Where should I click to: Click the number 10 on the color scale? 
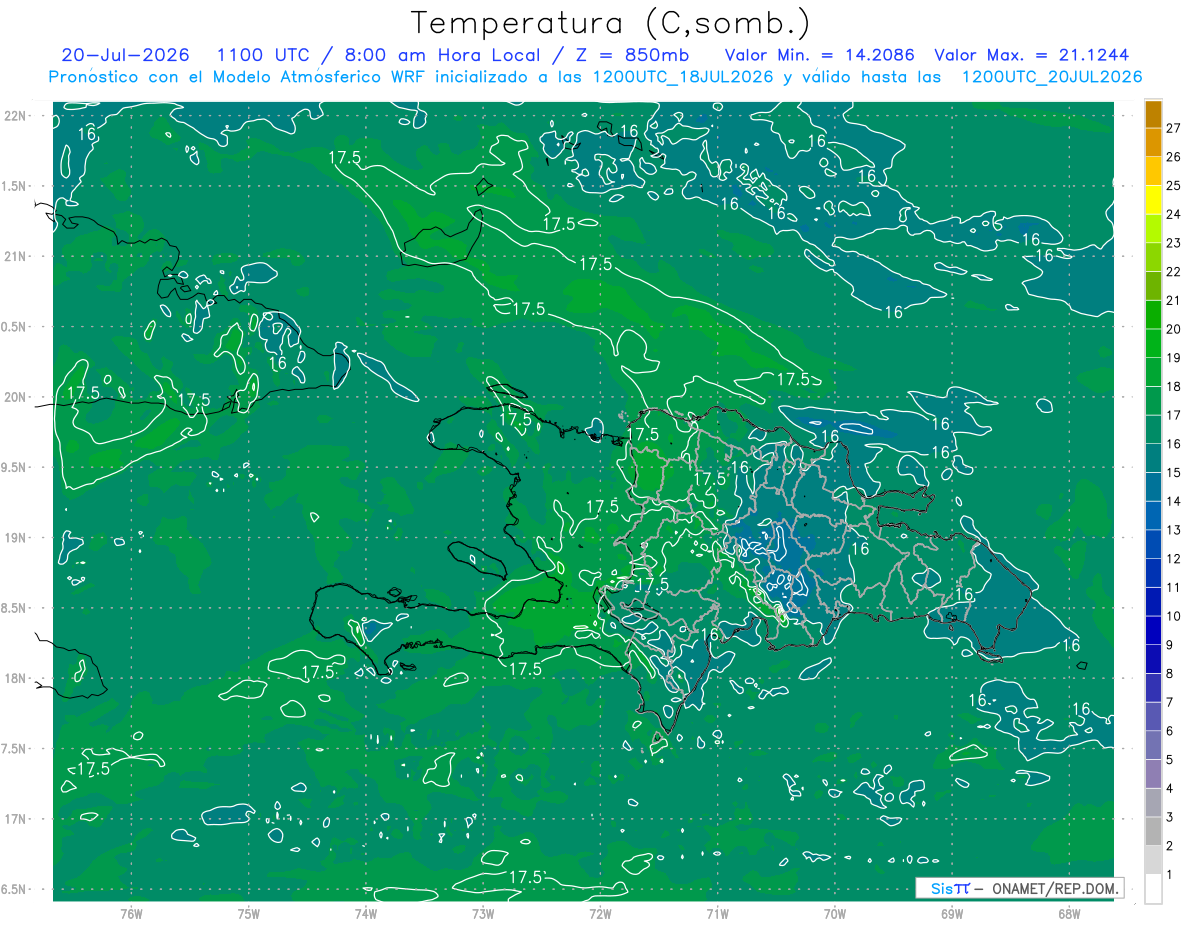pos(1174,616)
